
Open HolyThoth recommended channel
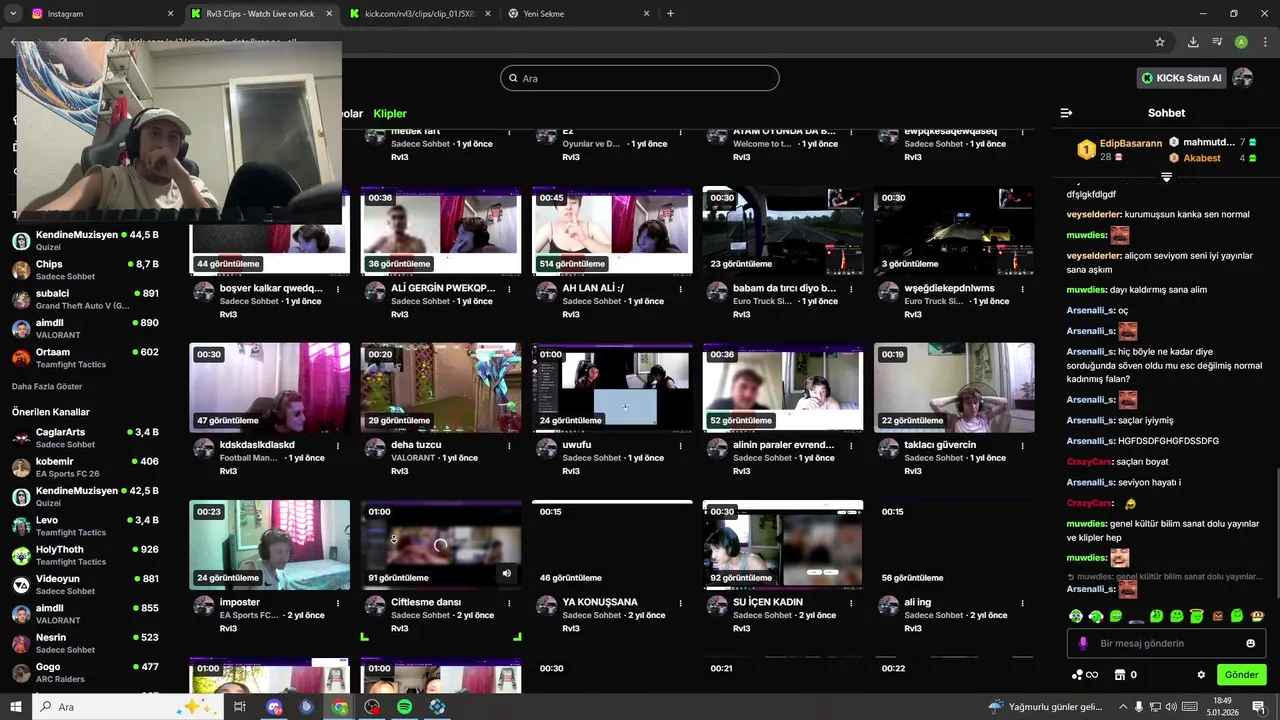85,555
